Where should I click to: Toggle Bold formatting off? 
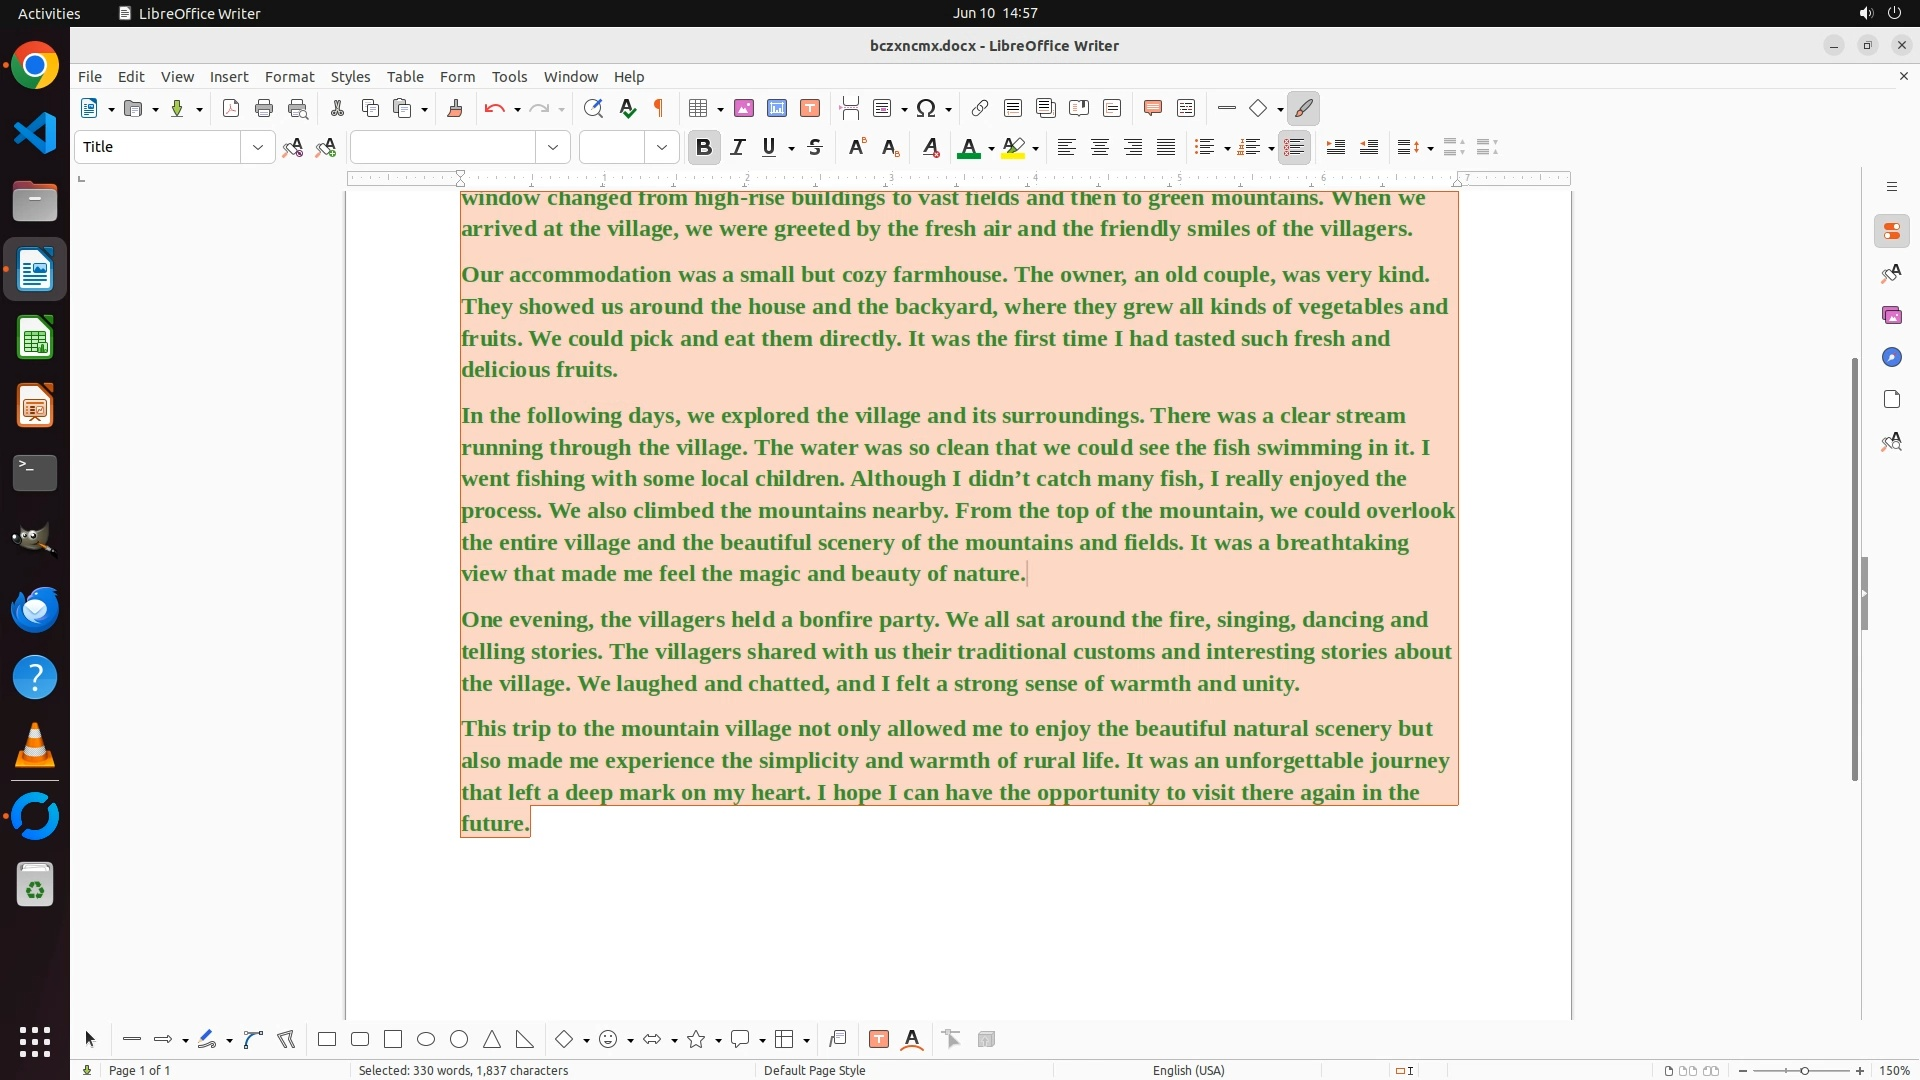tap(704, 148)
